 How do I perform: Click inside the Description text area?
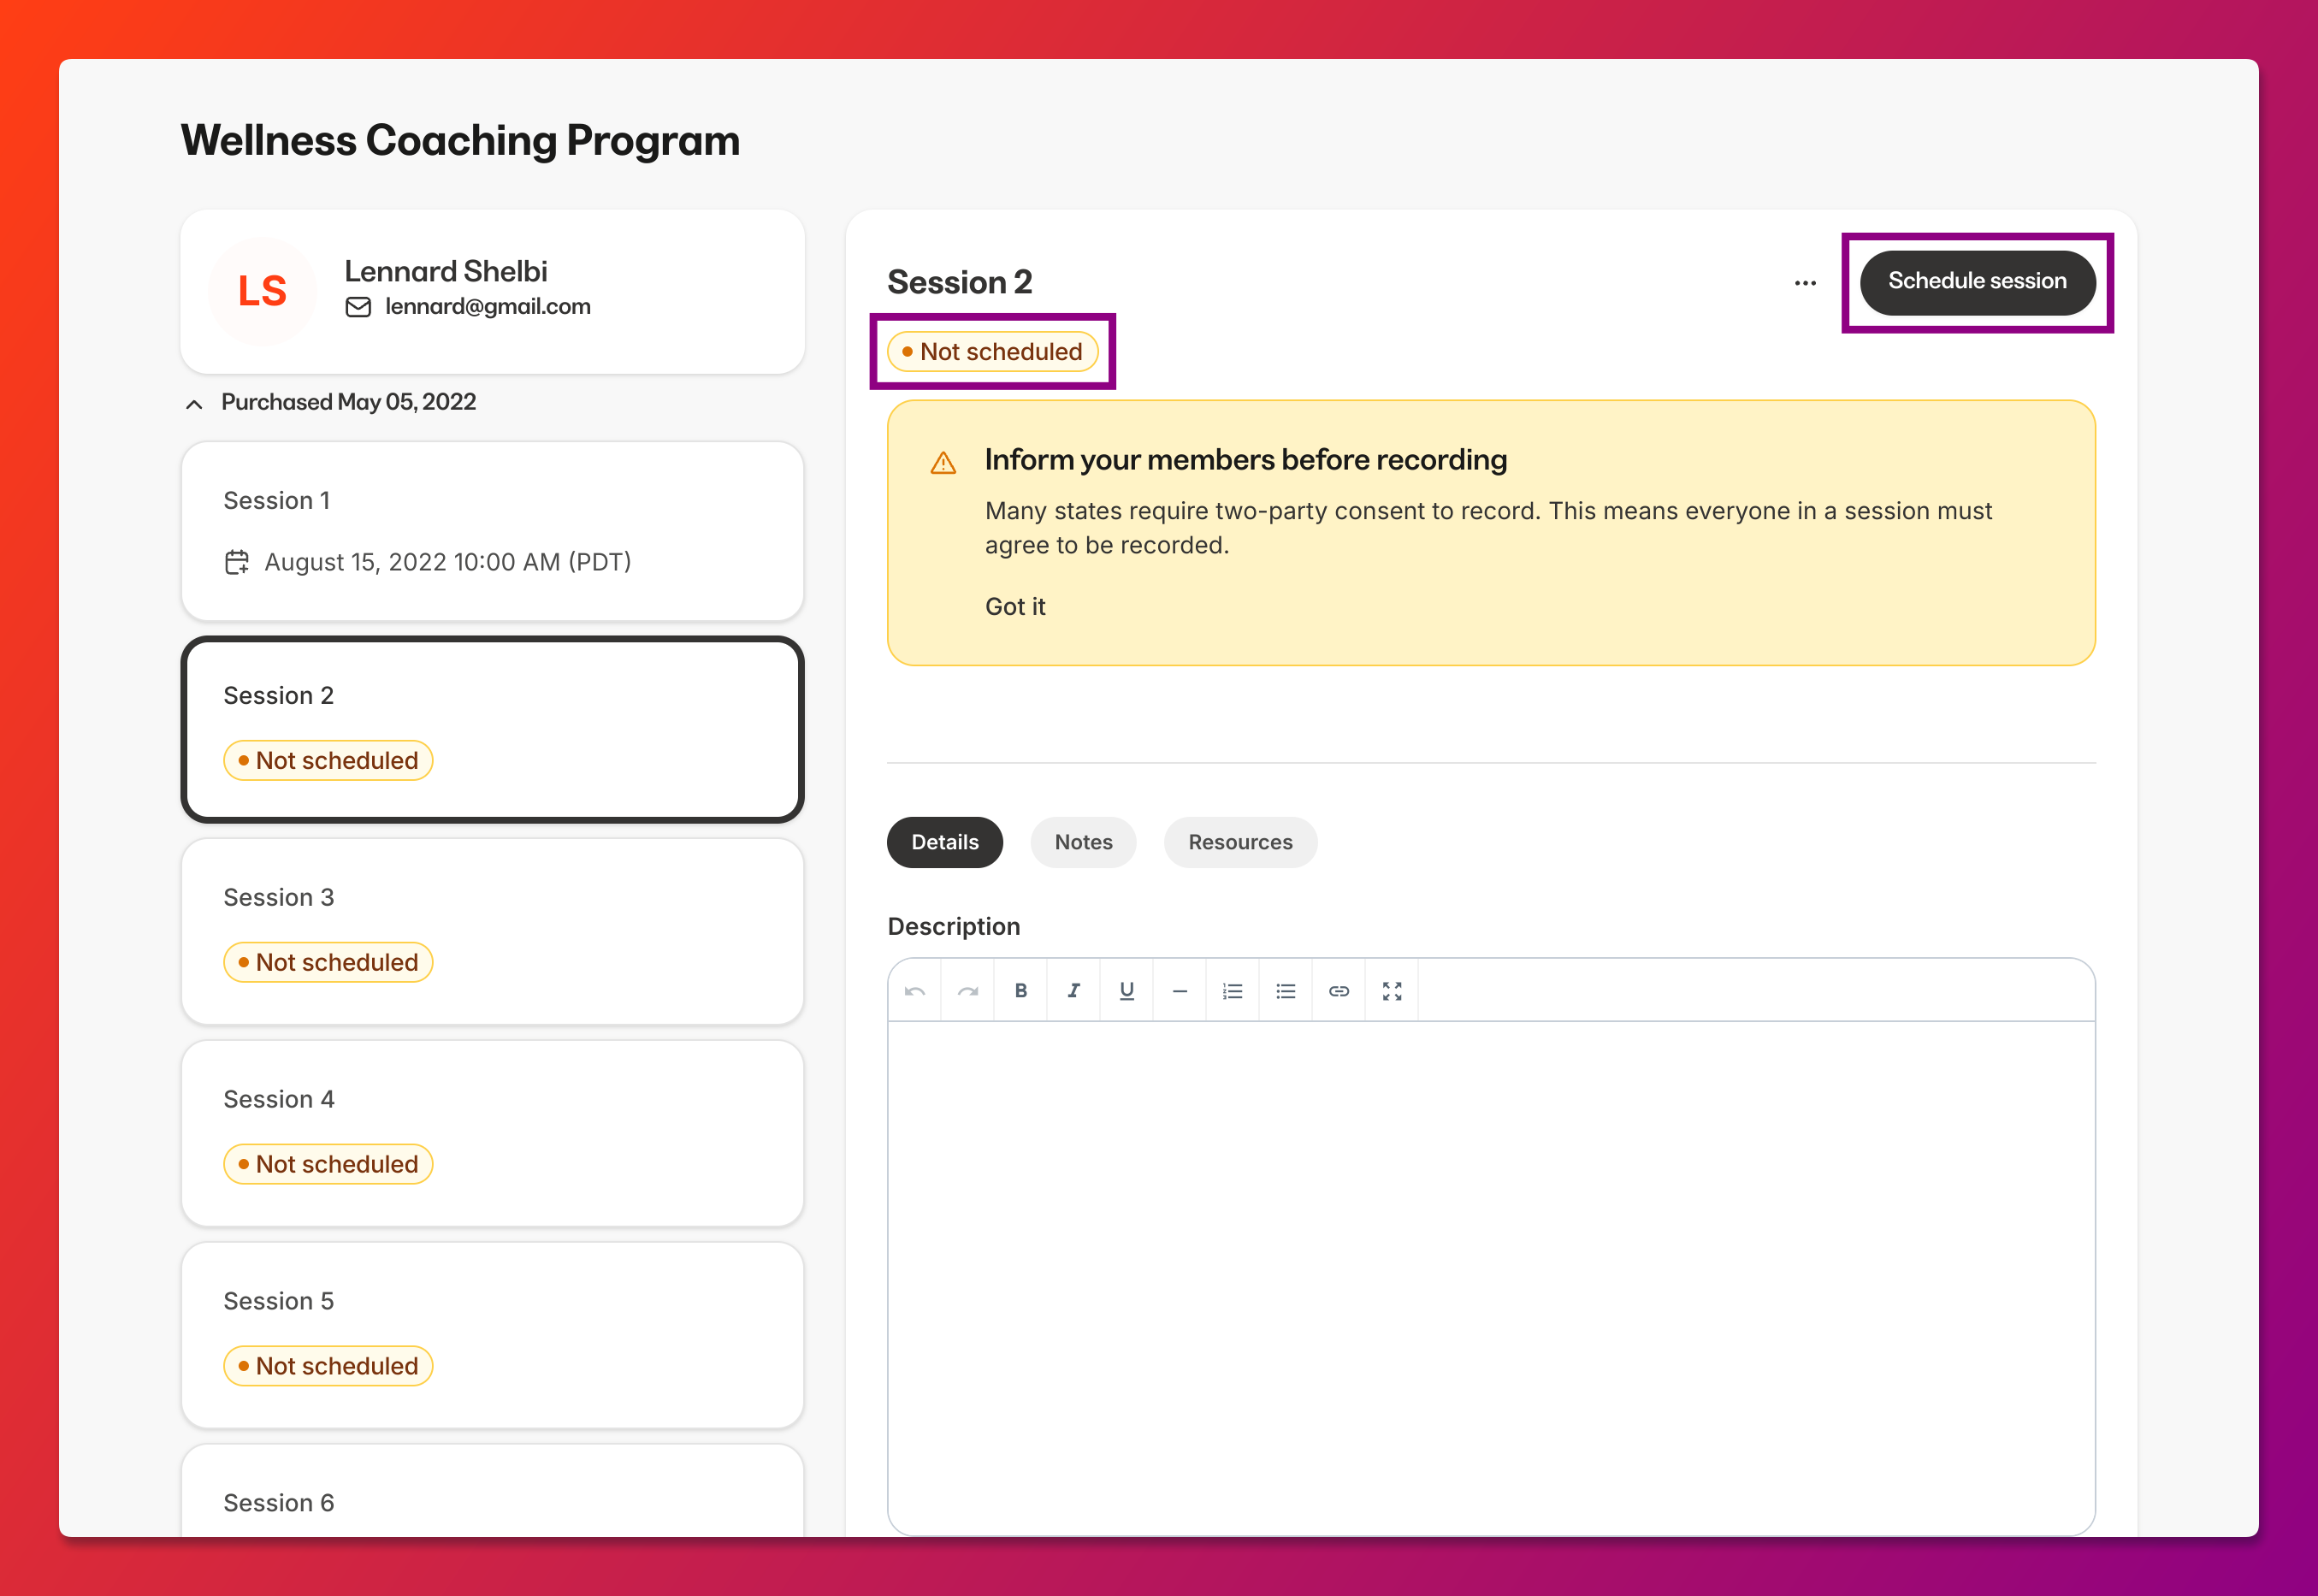(1491, 1277)
